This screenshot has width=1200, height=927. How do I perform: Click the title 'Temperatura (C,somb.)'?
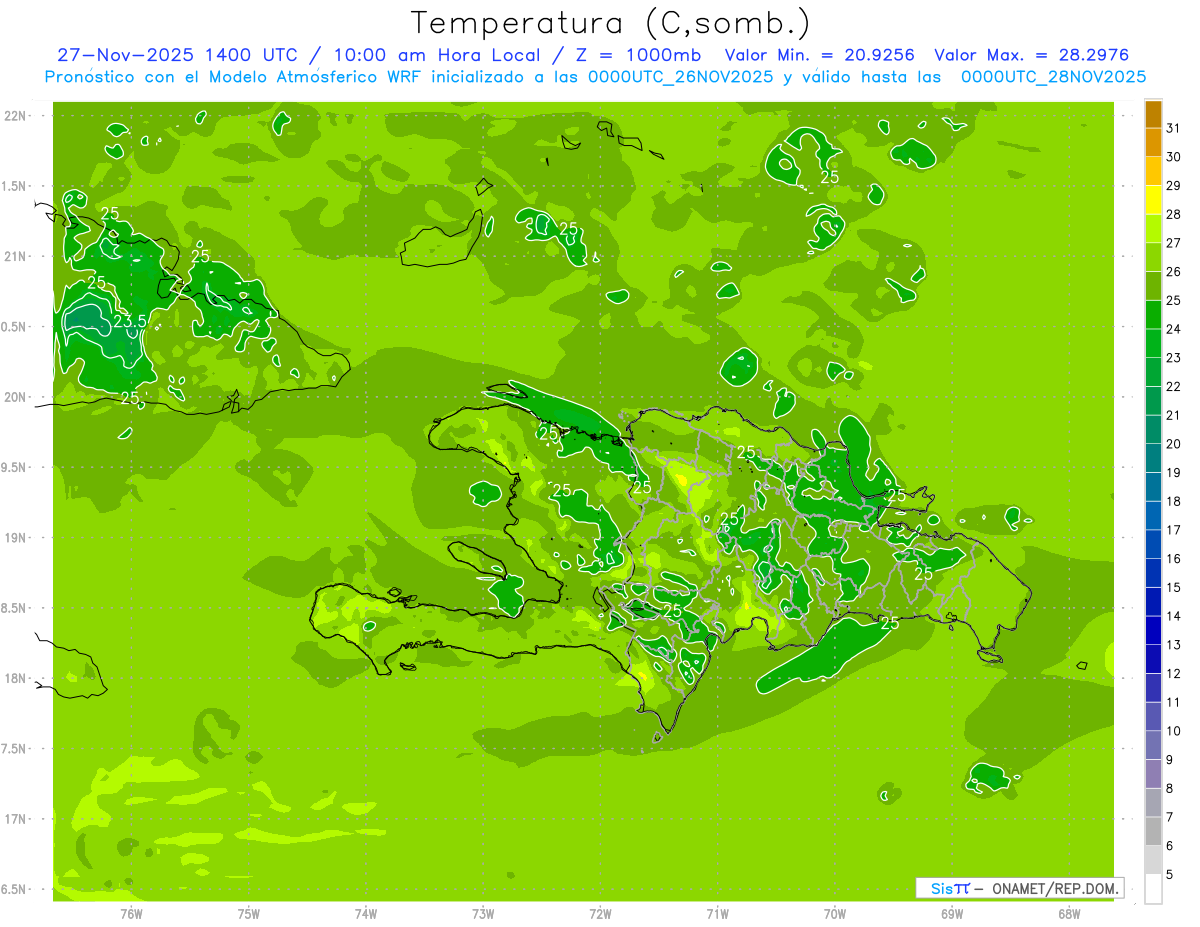point(610,23)
